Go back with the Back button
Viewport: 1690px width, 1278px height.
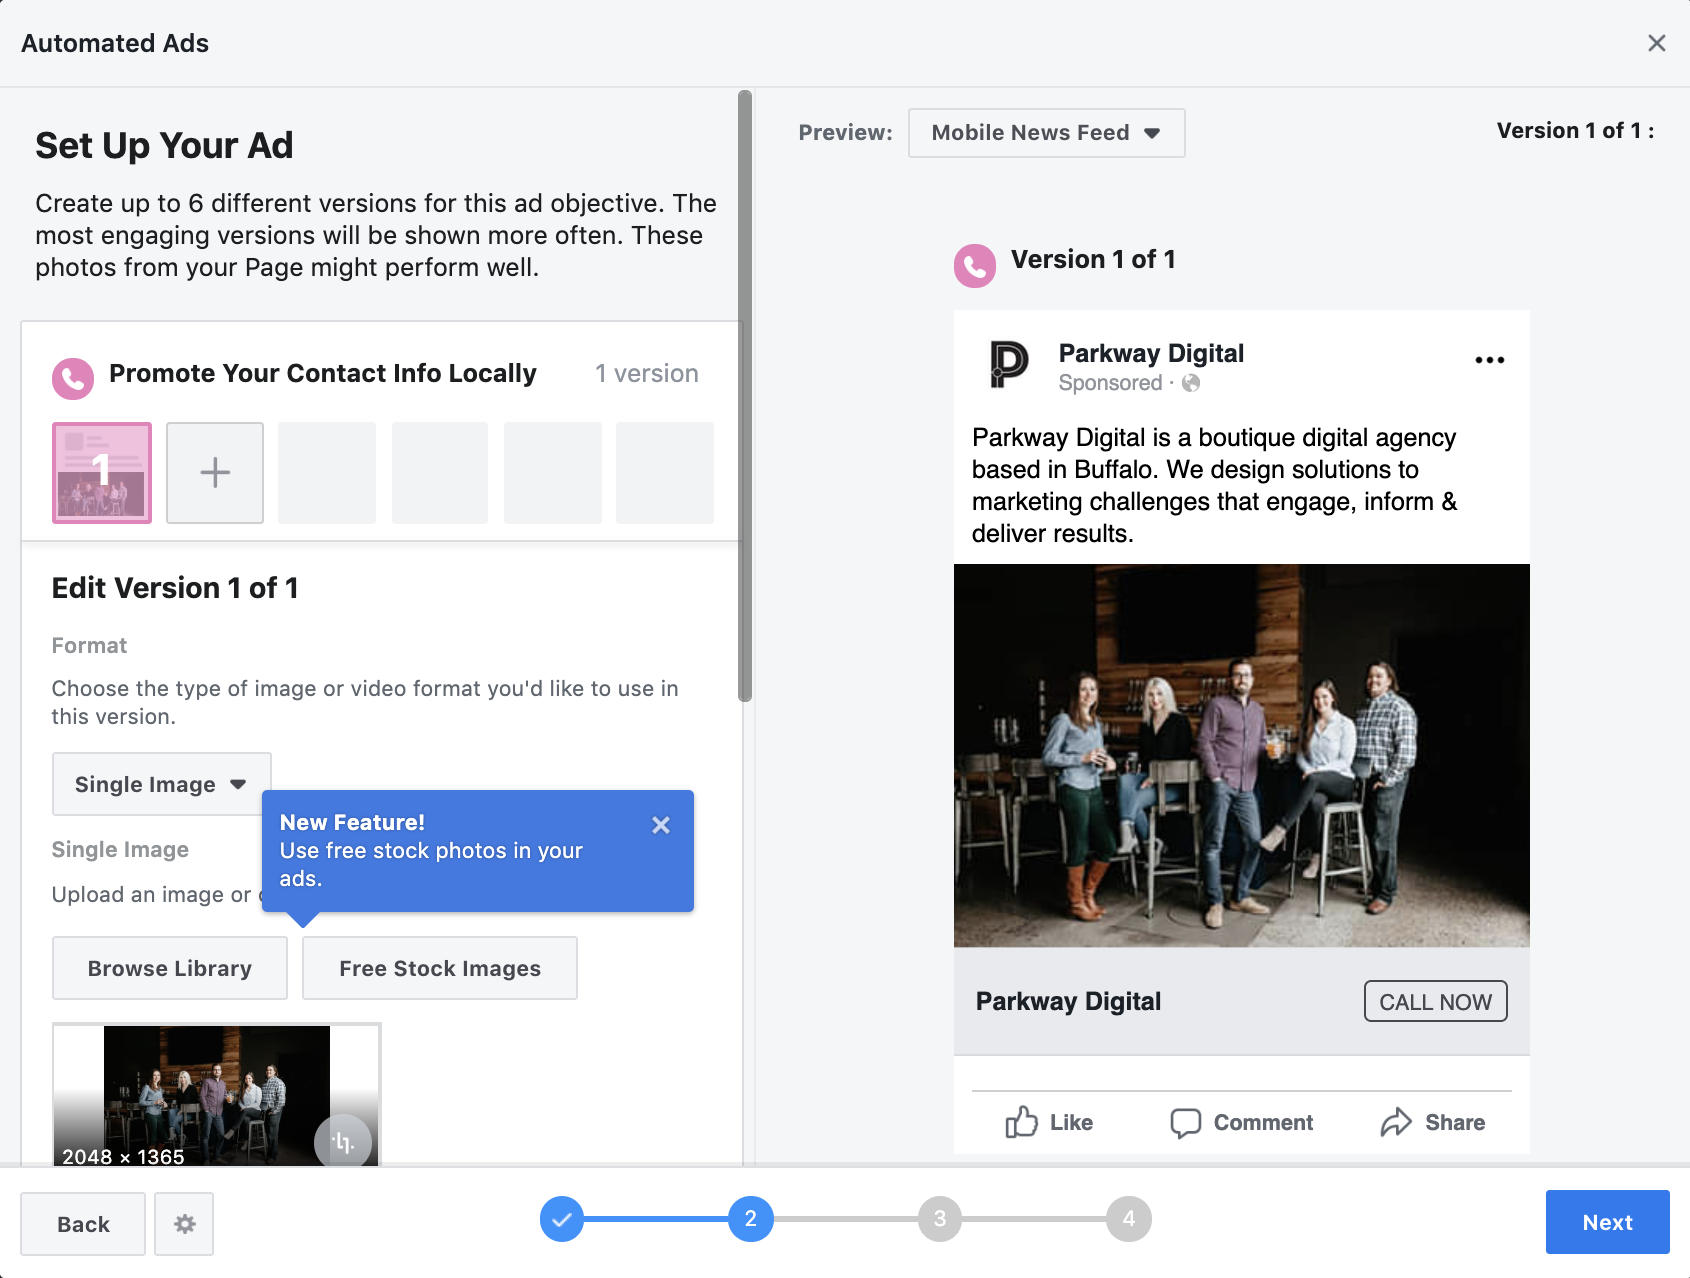pos(83,1223)
